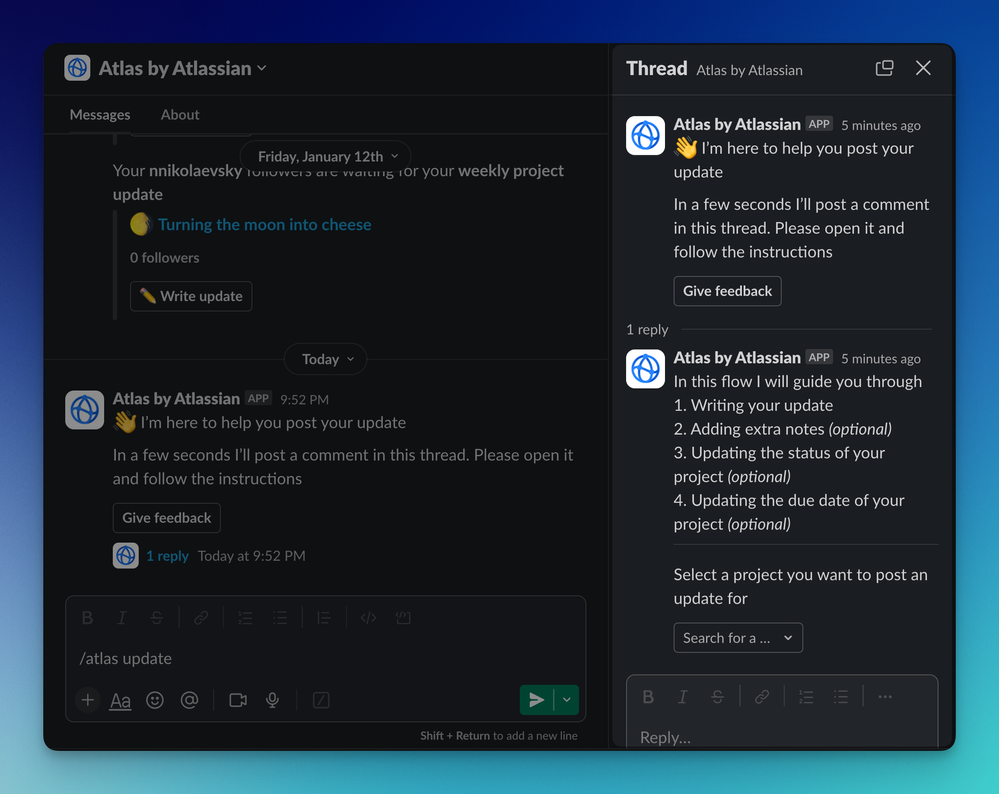Send the message with green arrow
Image resolution: width=999 pixels, height=794 pixels.
point(536,700)
